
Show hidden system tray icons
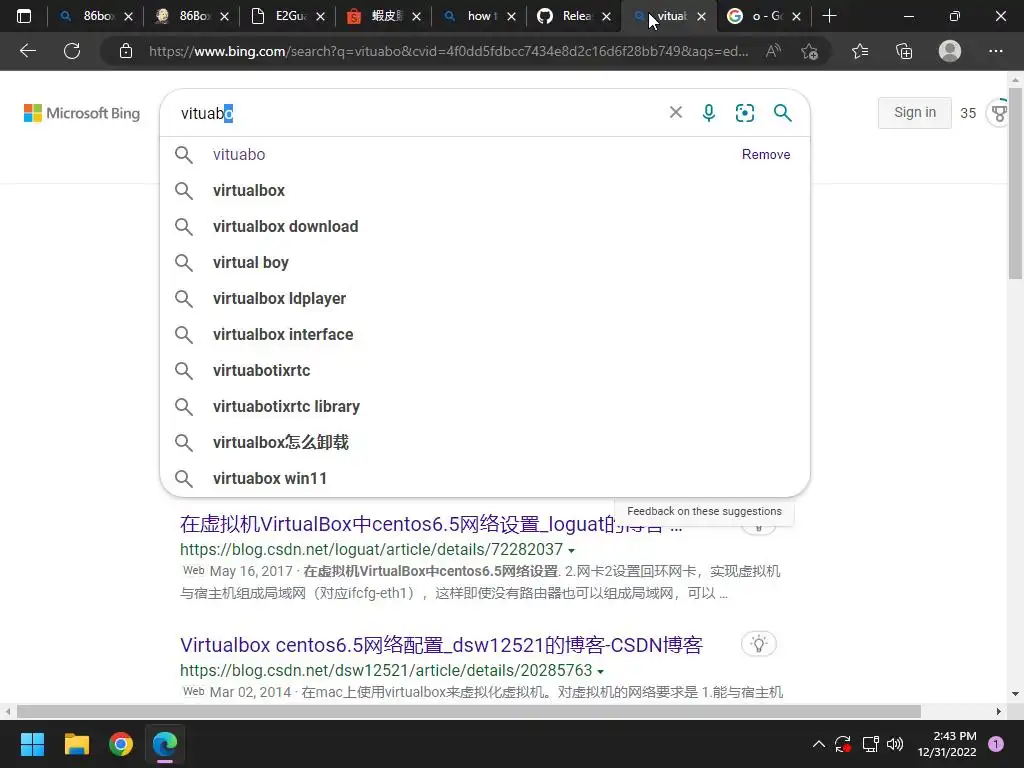point(818,744)
